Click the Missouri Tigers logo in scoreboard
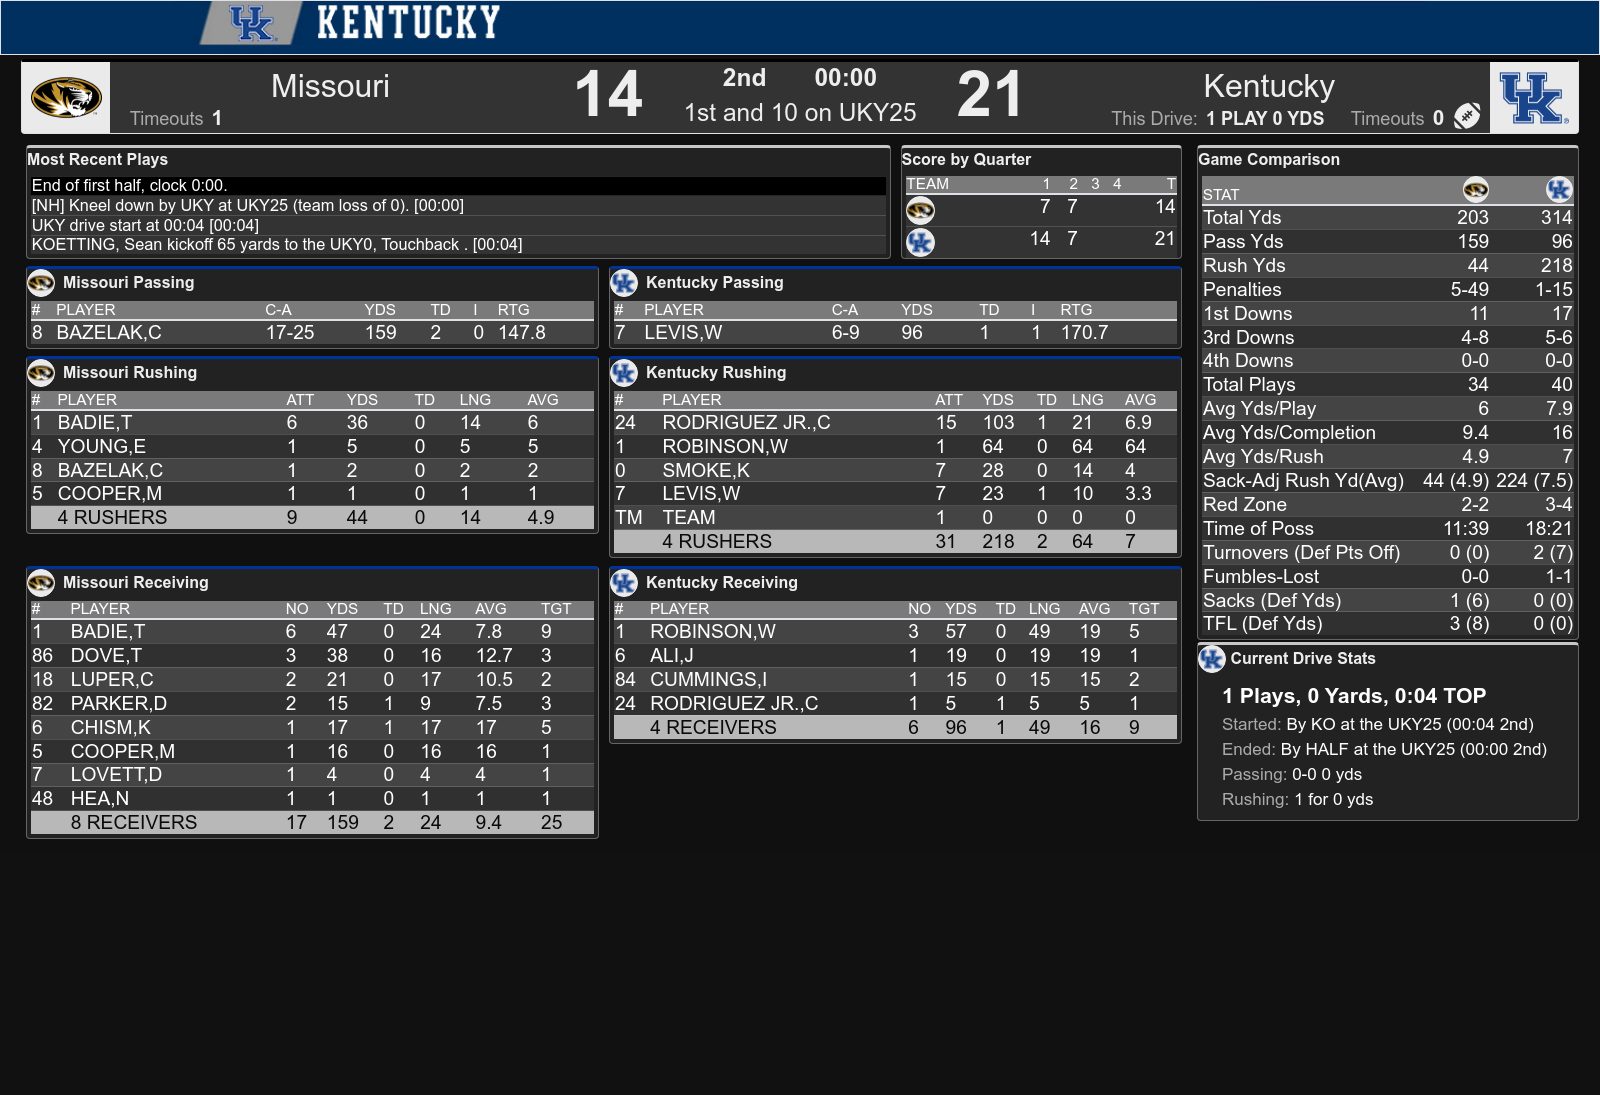 tap(66, 98)
